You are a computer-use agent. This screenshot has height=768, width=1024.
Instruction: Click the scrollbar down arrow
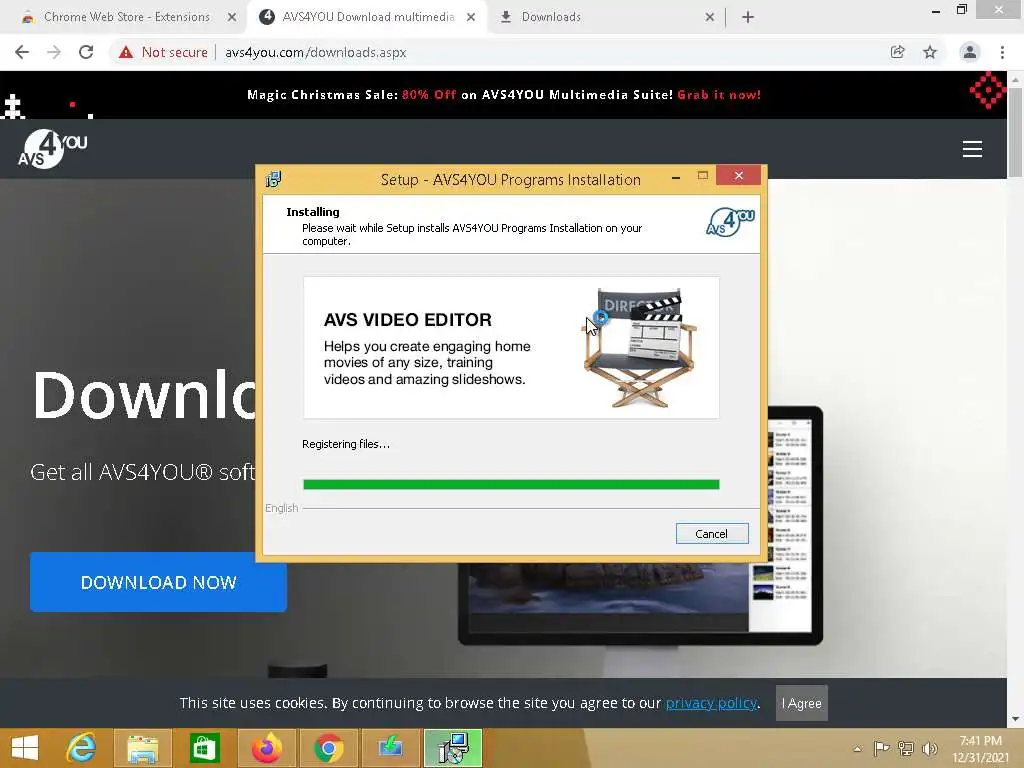[1015, 720]
